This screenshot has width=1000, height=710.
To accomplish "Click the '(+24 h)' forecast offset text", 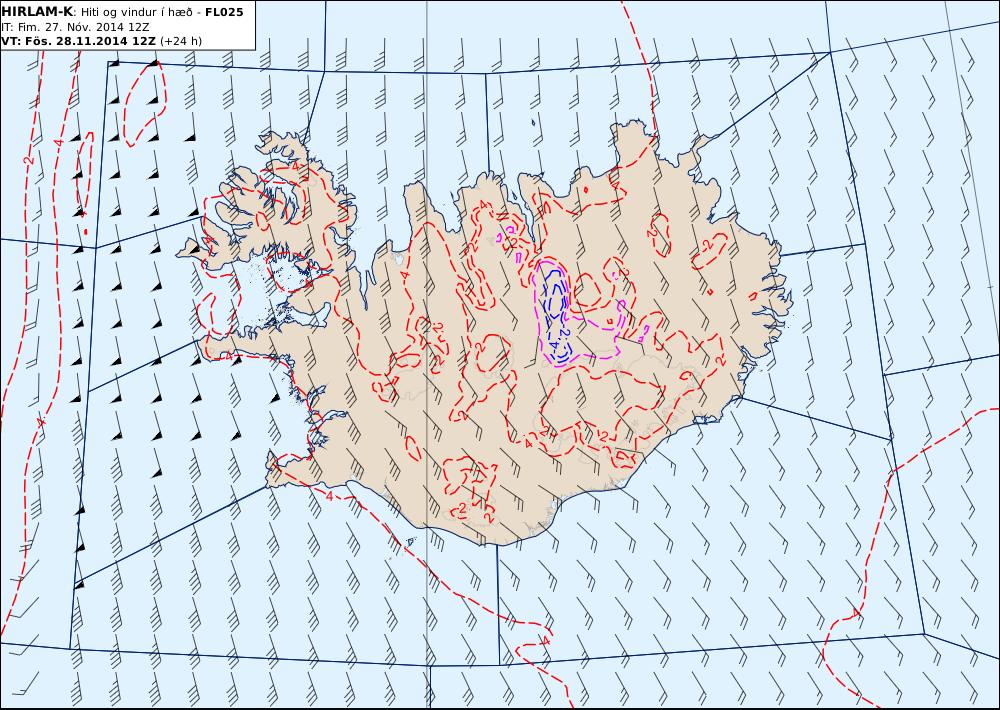I will 181,41.
